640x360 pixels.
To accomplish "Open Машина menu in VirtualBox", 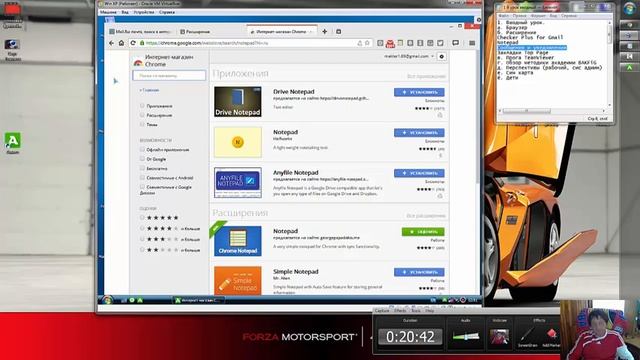I will pos(108,12).
